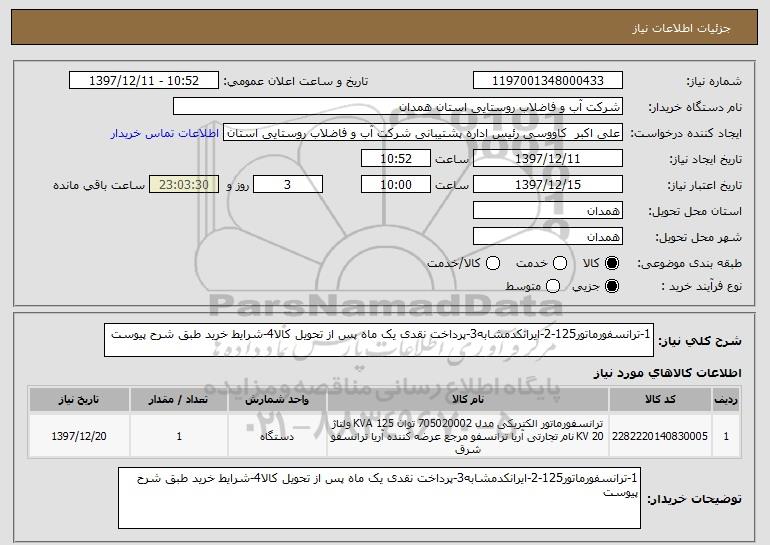770x545 pixels.
Task: Click the creation time field 10:52
Action: [x=396, y=159]
